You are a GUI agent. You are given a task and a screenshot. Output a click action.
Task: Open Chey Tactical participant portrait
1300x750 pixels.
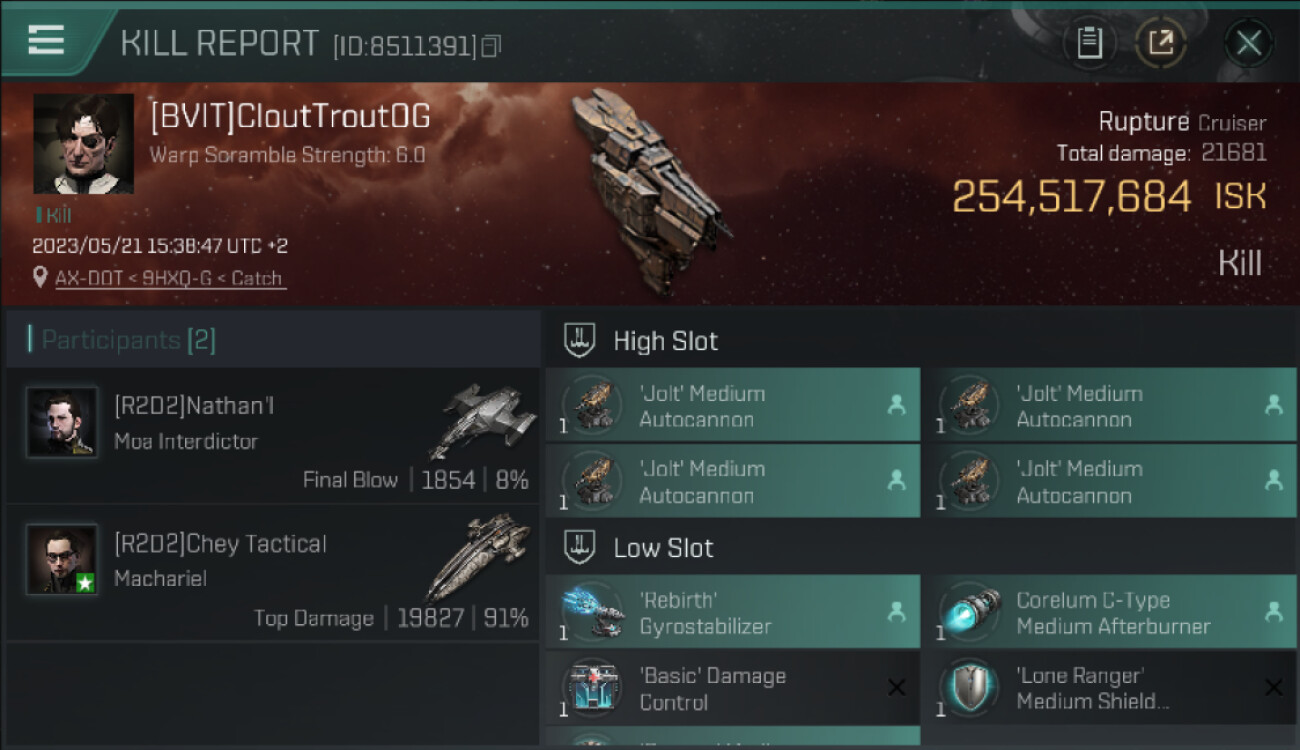(62, 559)
